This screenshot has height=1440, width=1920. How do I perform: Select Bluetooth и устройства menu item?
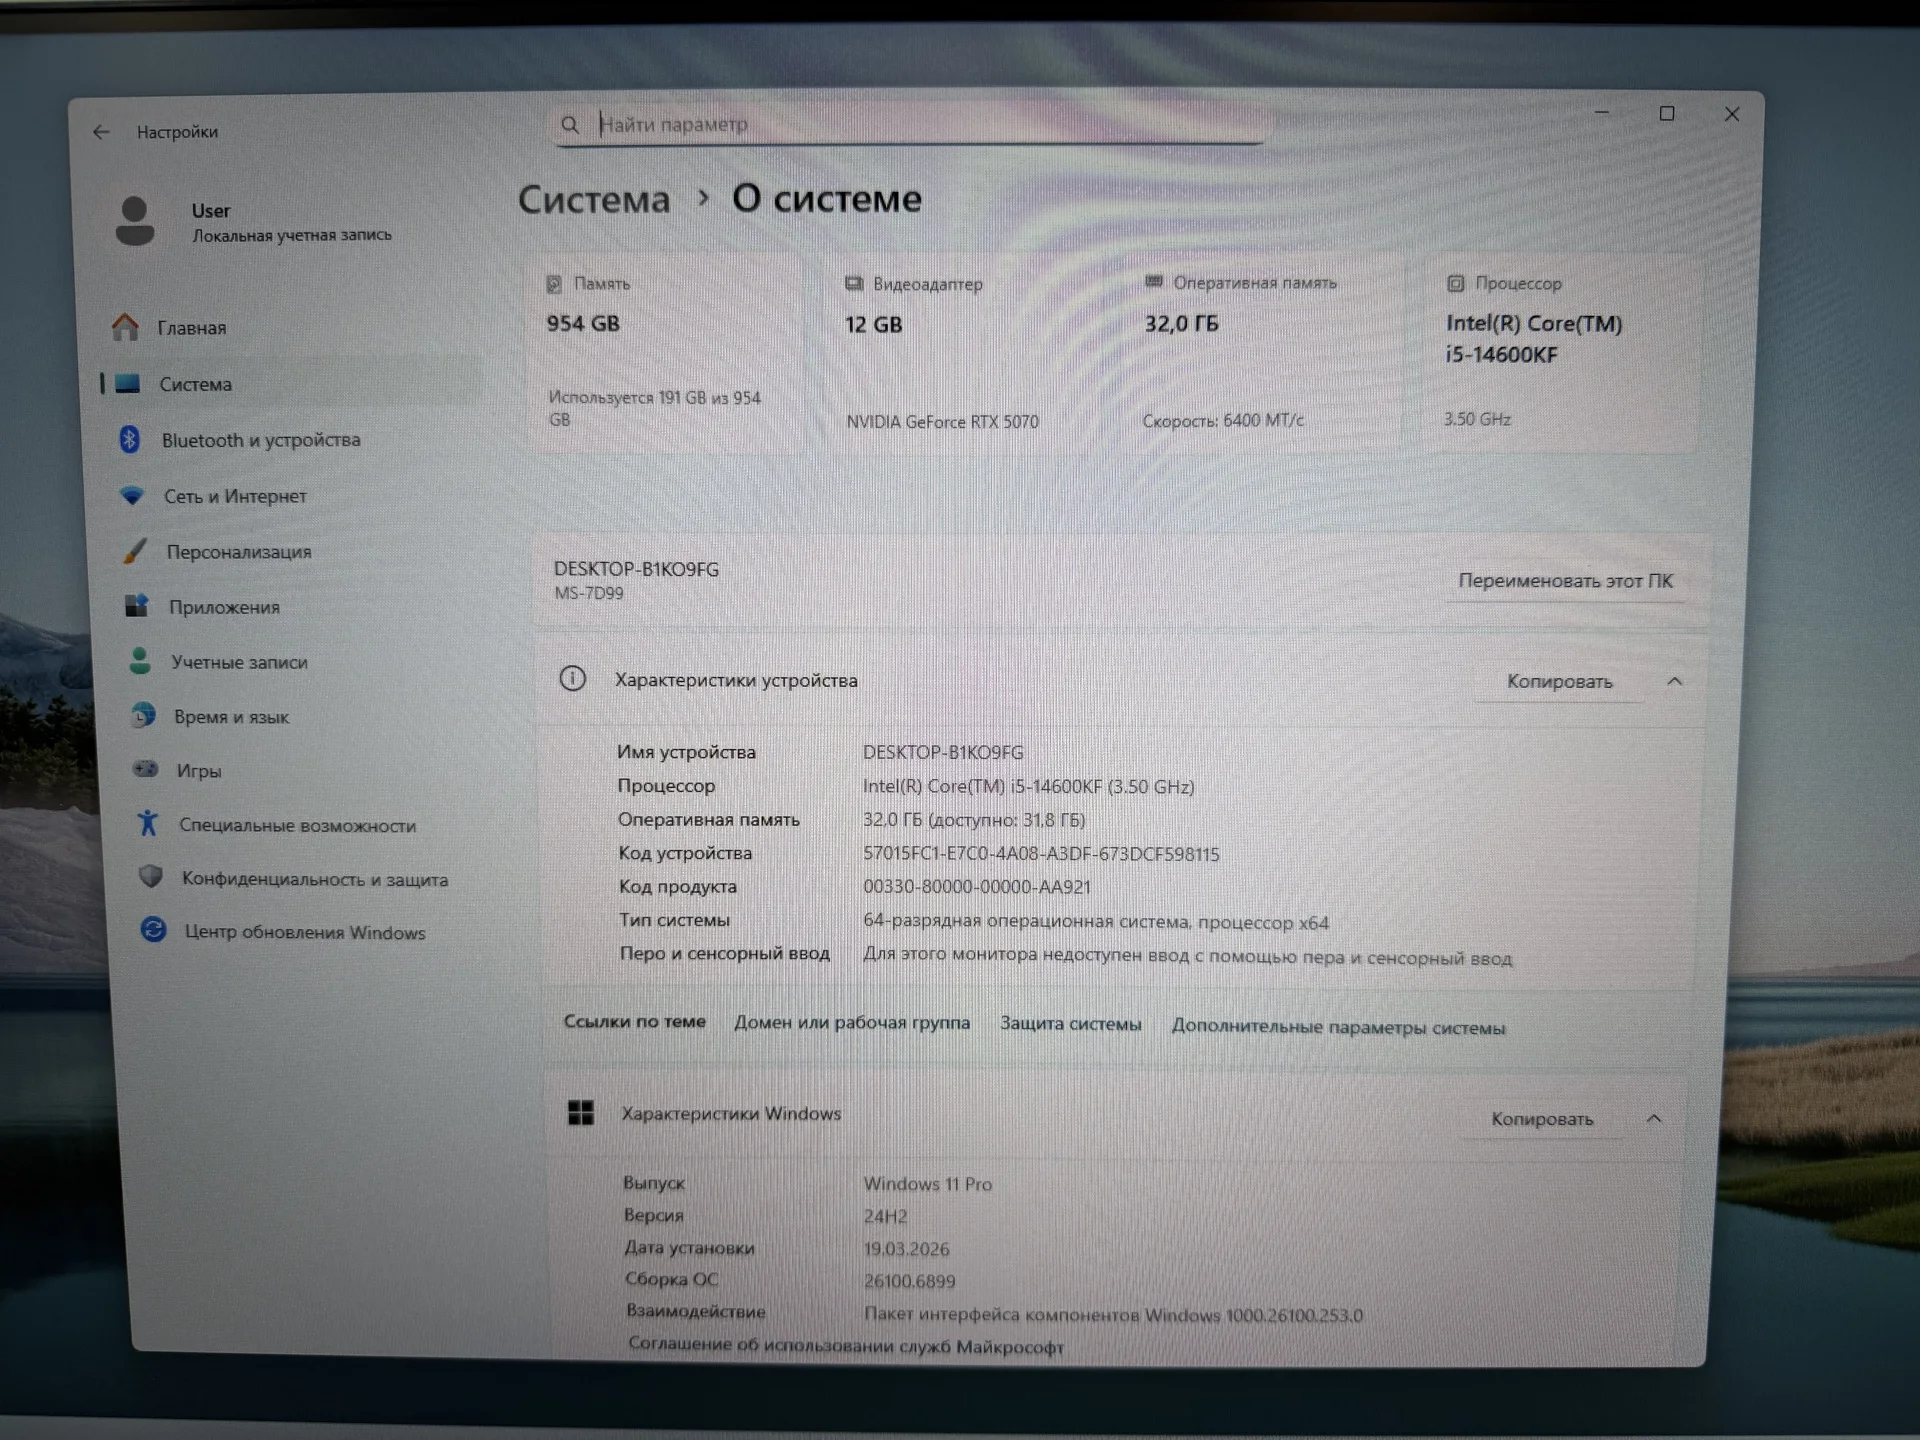[x=261, y=440]
